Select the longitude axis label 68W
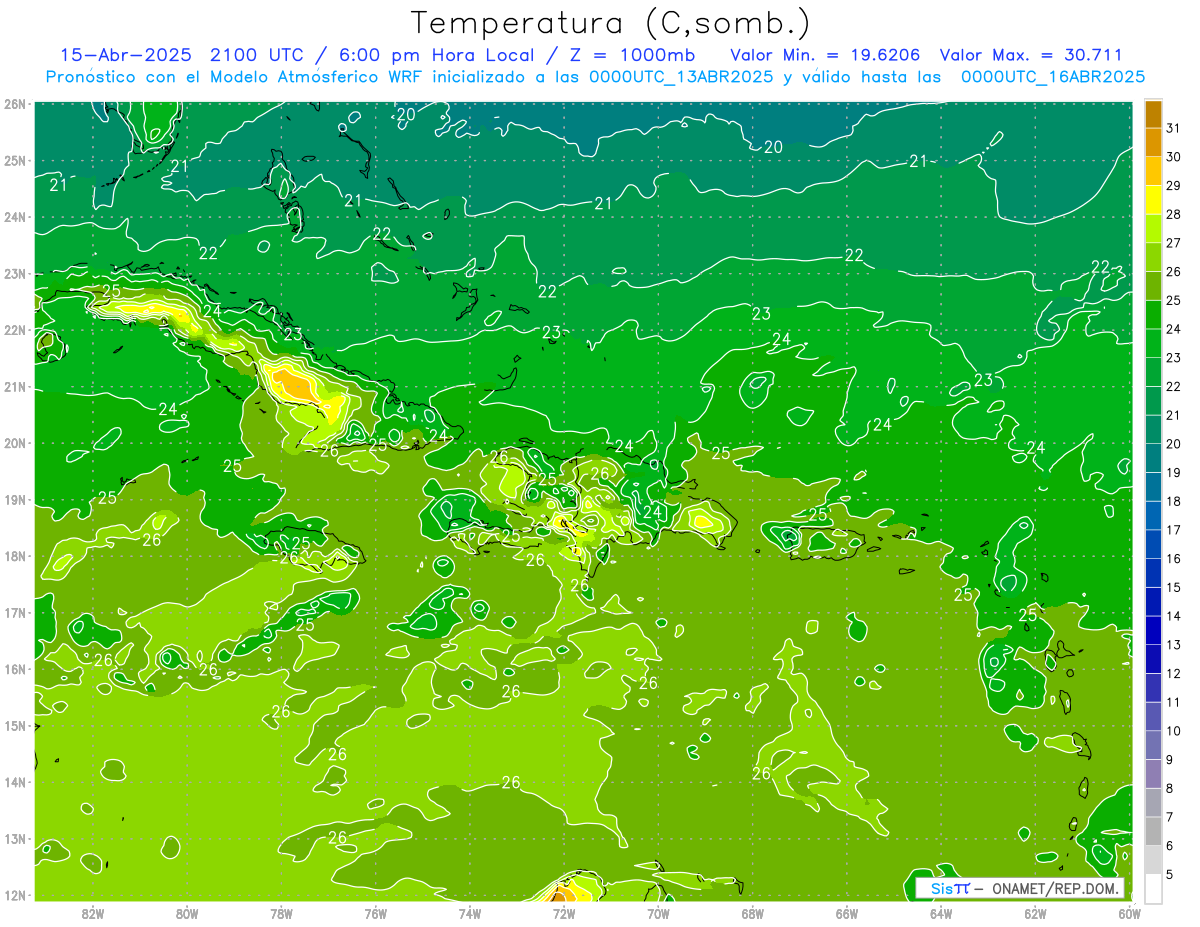Screen dimensions: 1200x927 click(752, 913)
